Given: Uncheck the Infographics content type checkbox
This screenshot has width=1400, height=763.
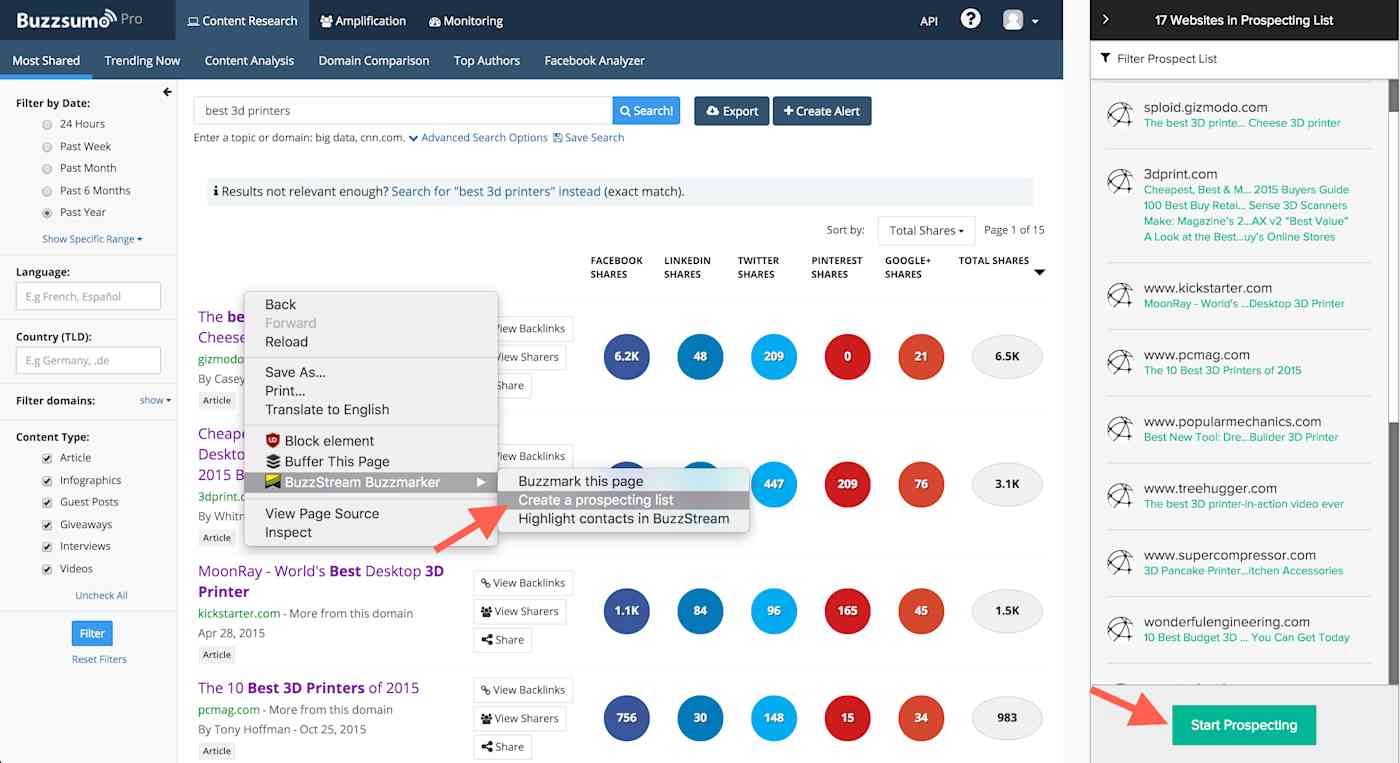Looking at the screenshot, I should click(x=47, y=480).
